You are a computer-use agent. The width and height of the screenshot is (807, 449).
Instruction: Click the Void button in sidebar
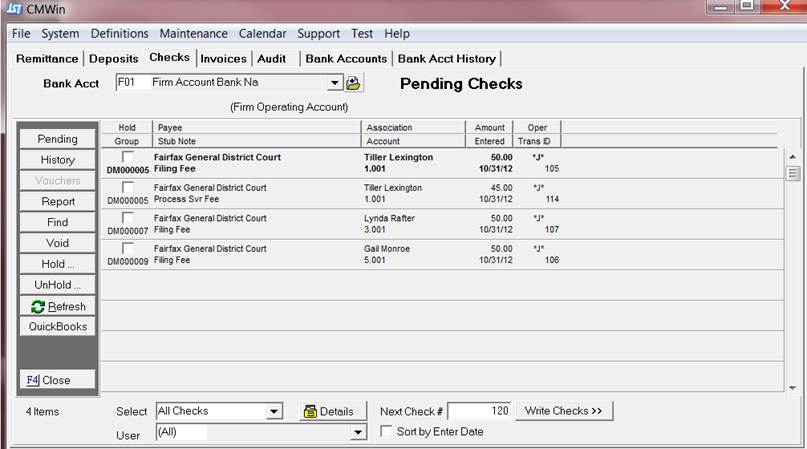pos(58,243)
